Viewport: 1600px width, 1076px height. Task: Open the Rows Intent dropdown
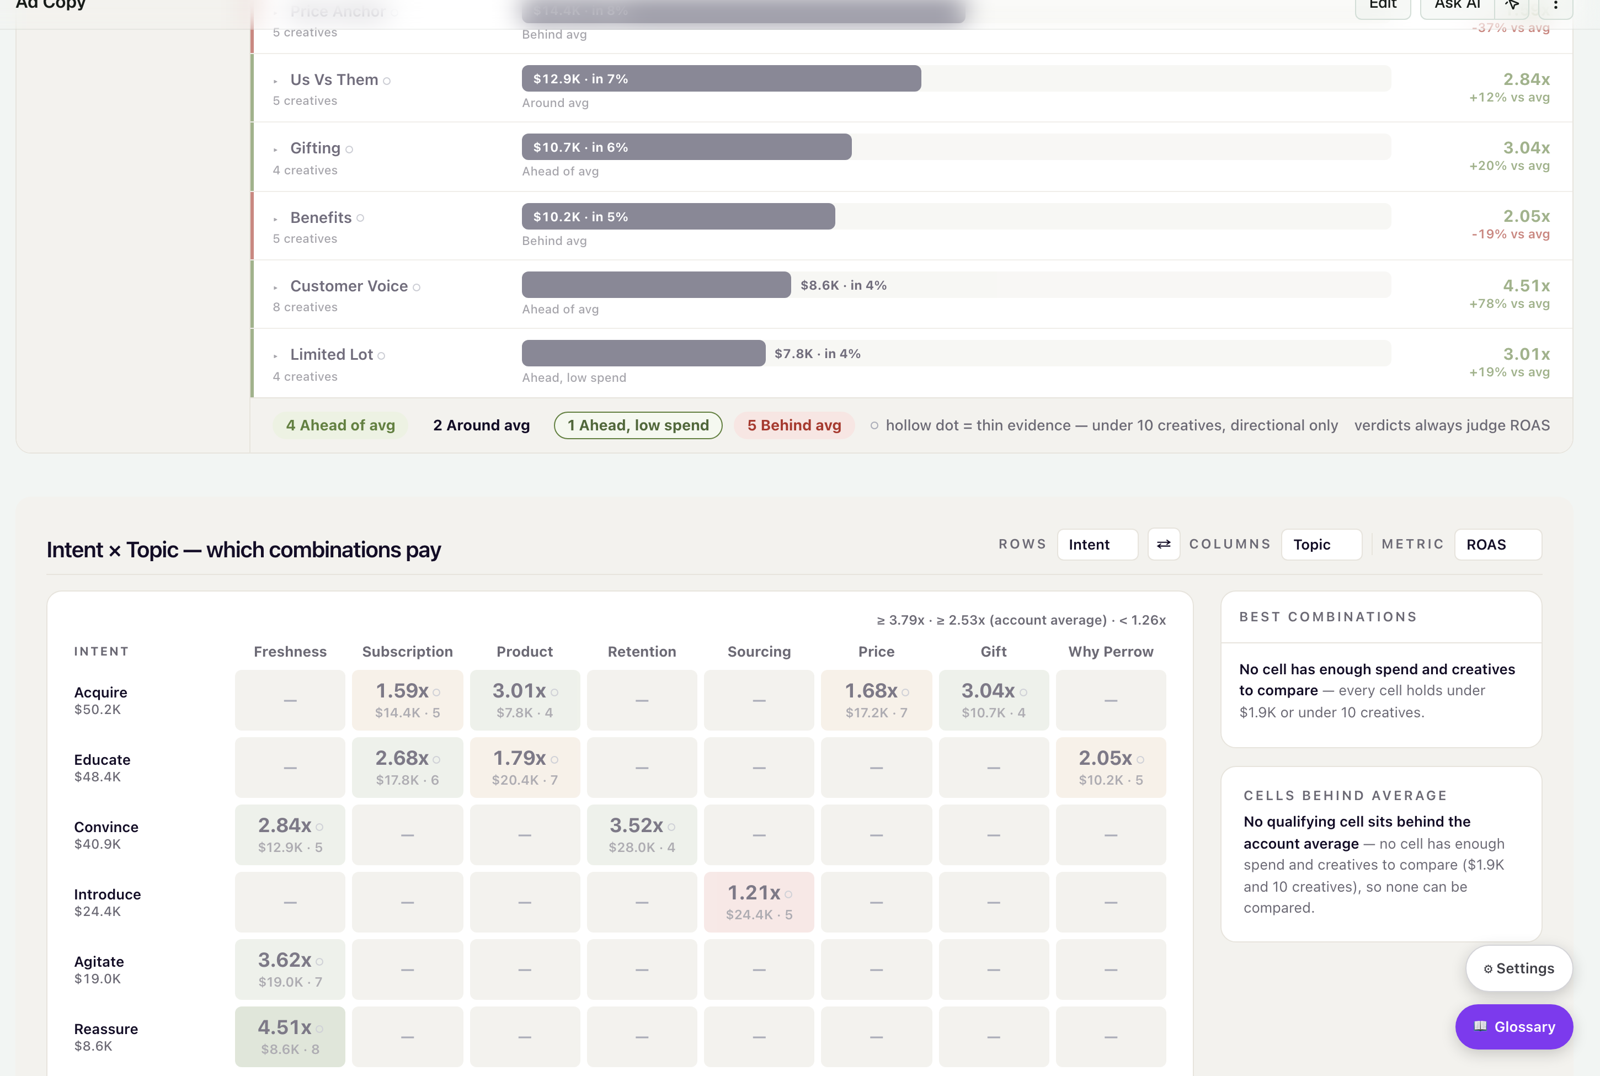pos(1097,544)
